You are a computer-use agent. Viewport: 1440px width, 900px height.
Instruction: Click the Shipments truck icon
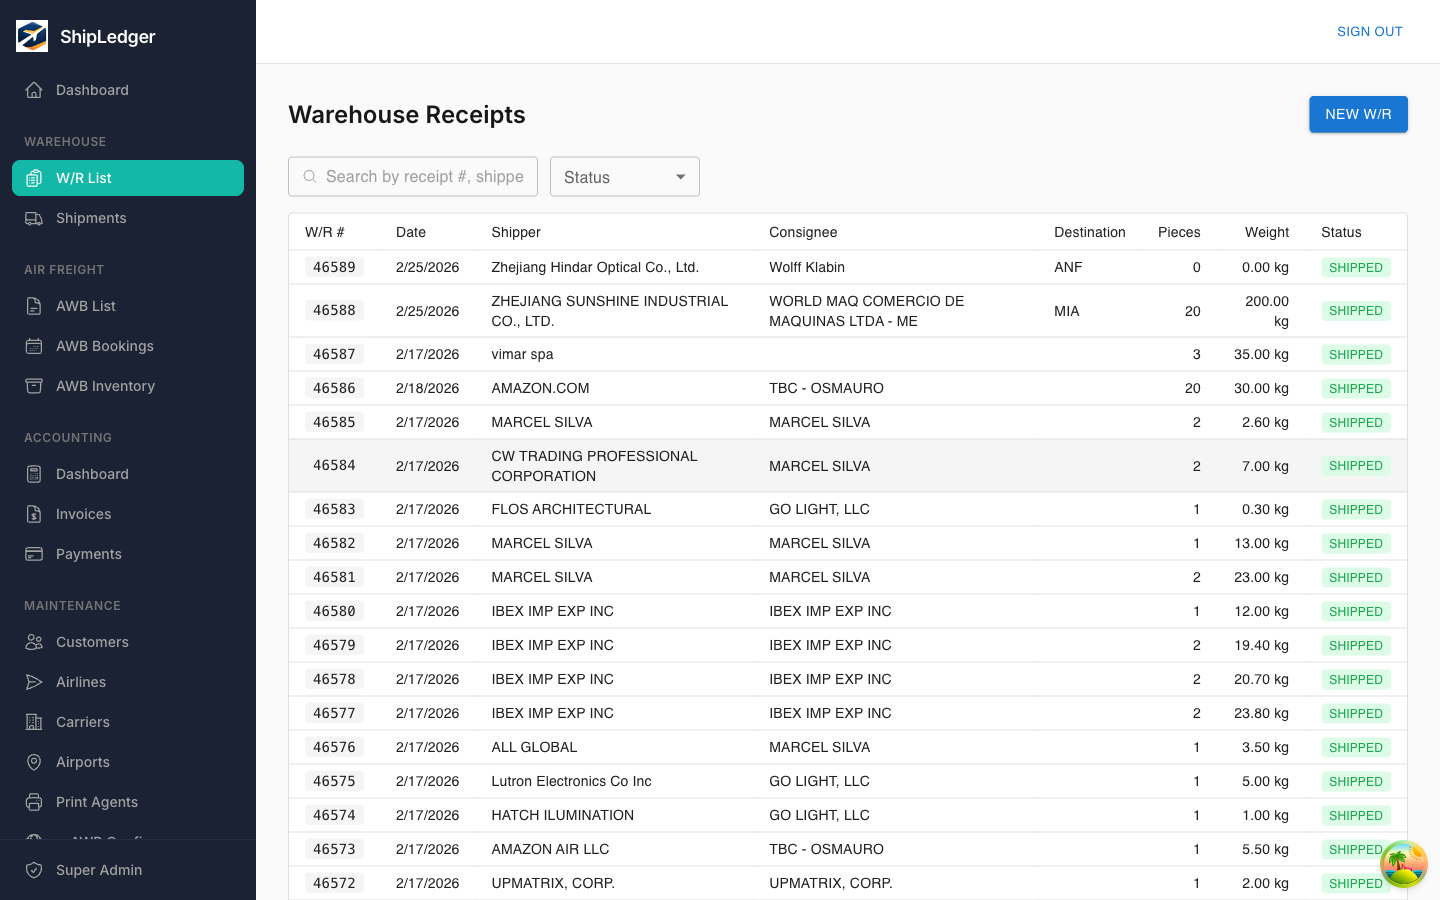34,218
